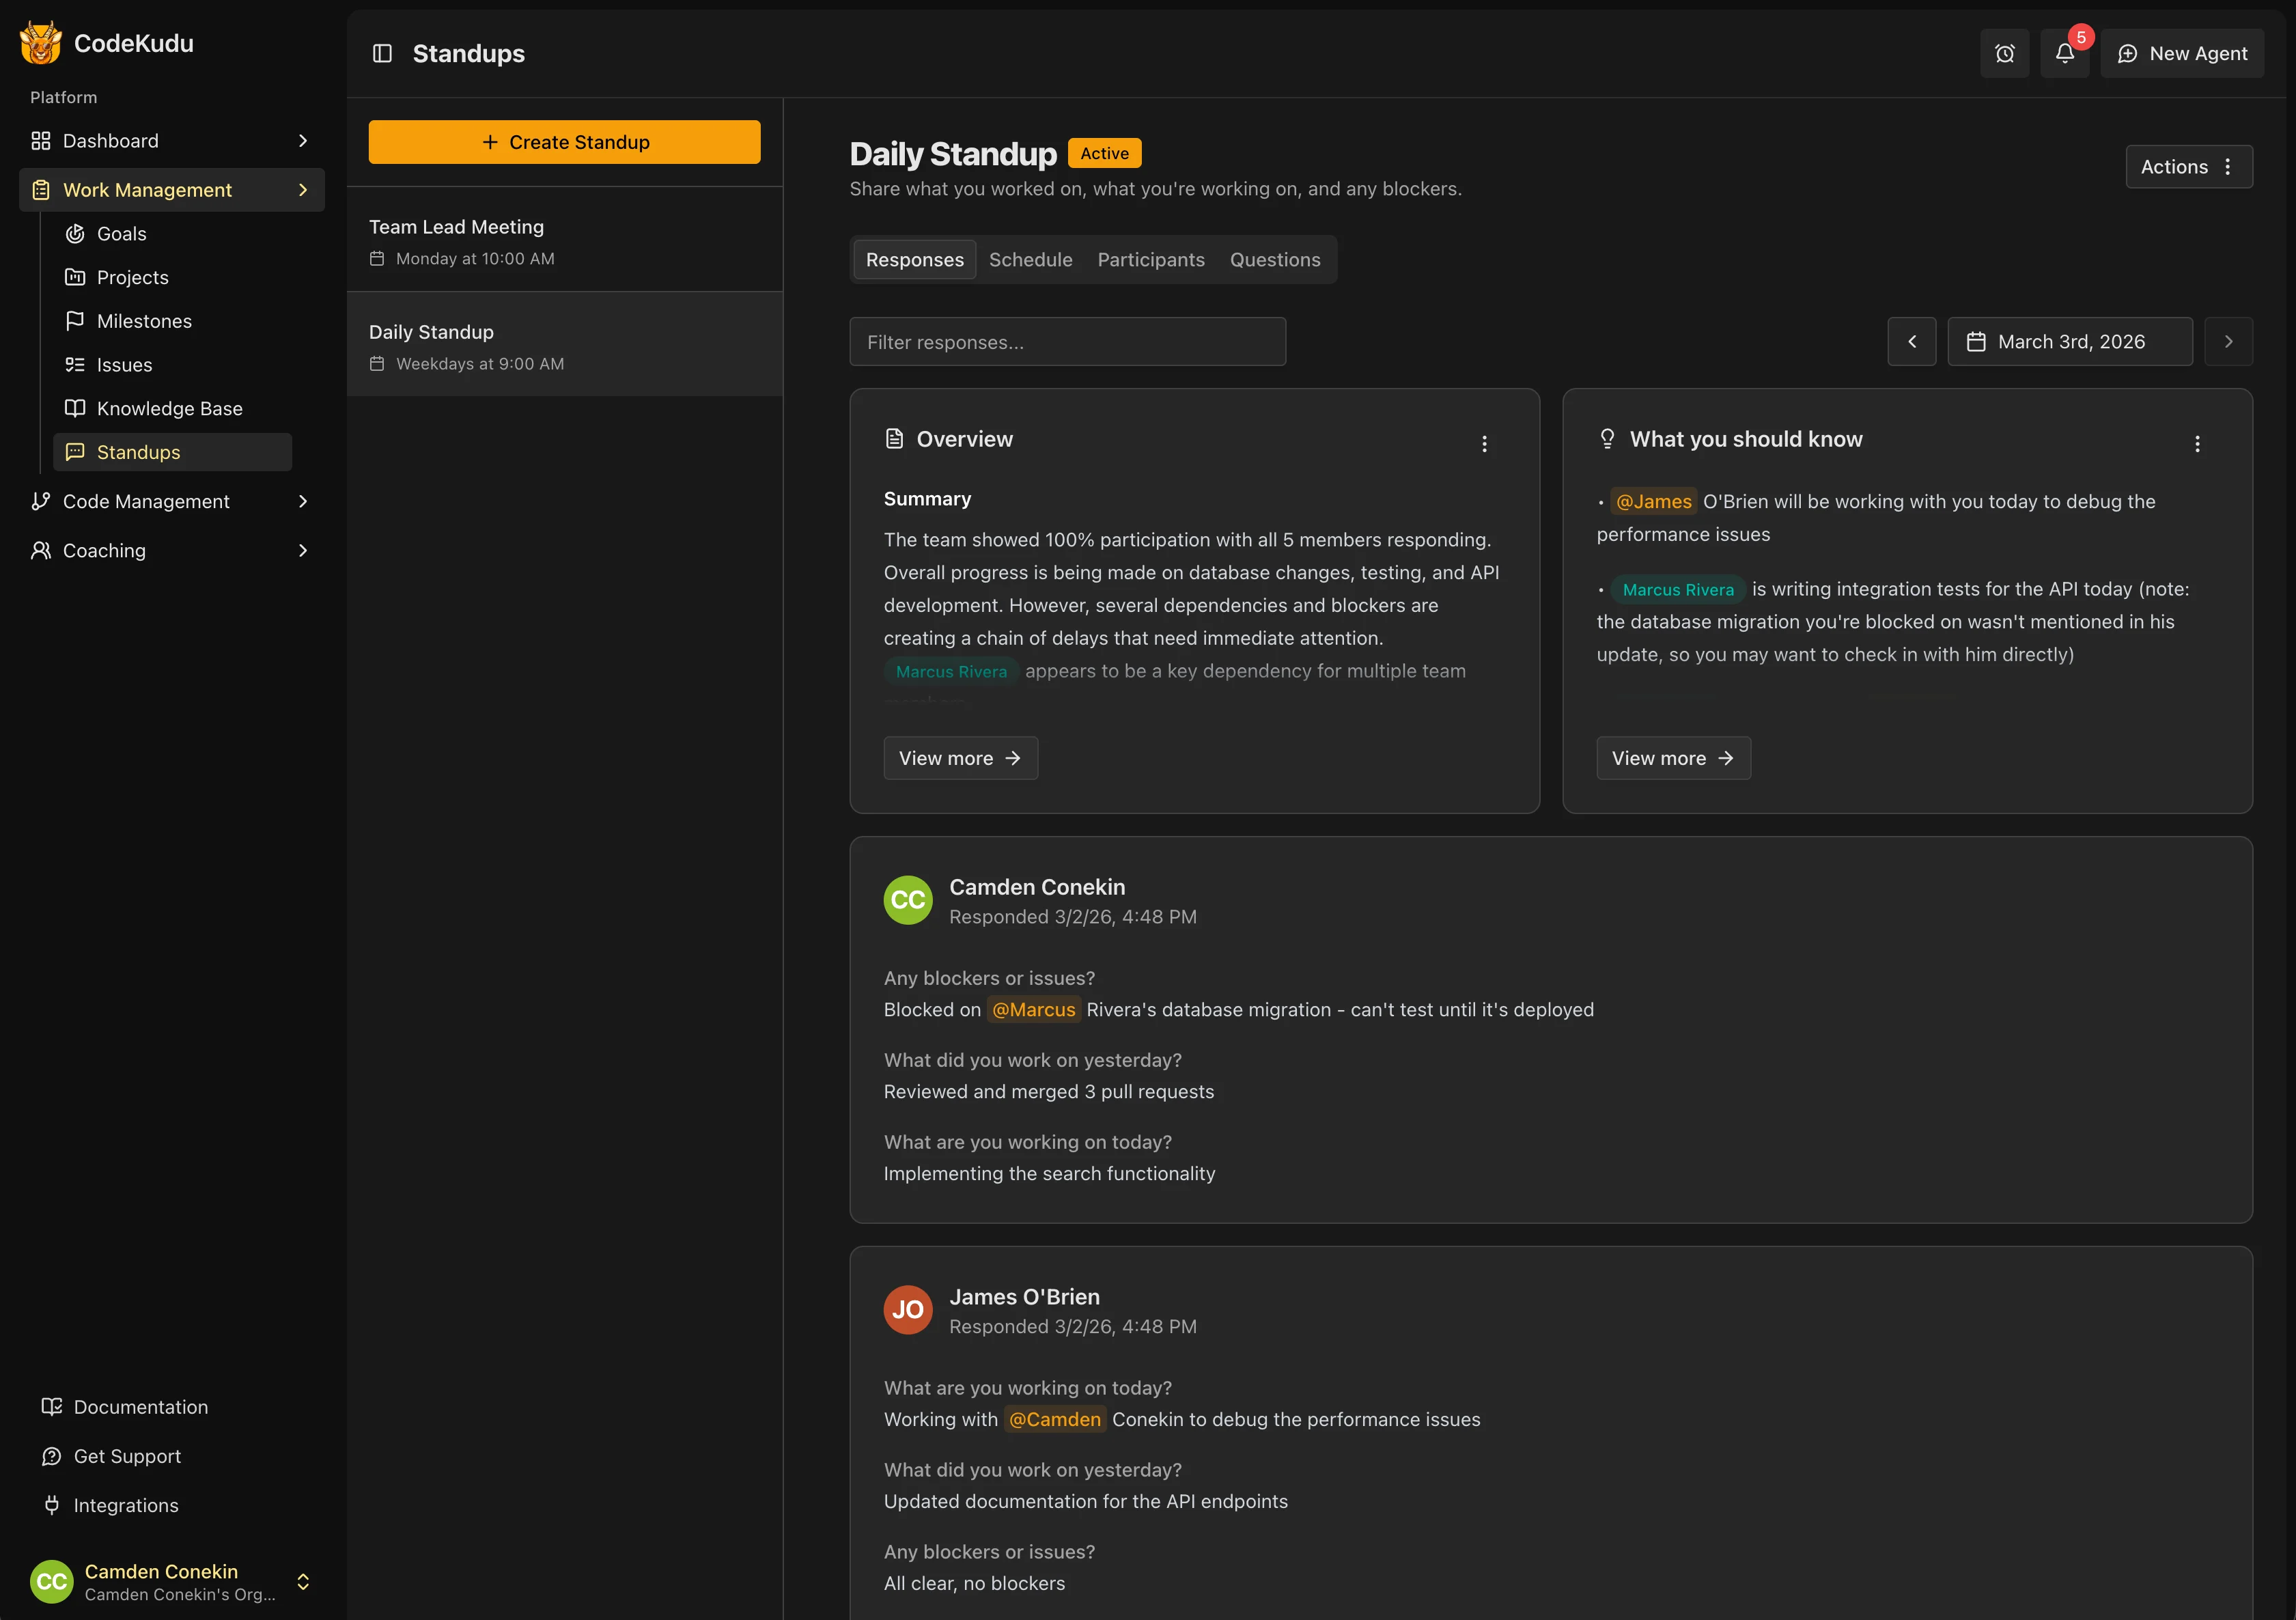This screenshot has width=2296, height=1620.
Task: Click the Create Standup button
Action: (564, 142)
